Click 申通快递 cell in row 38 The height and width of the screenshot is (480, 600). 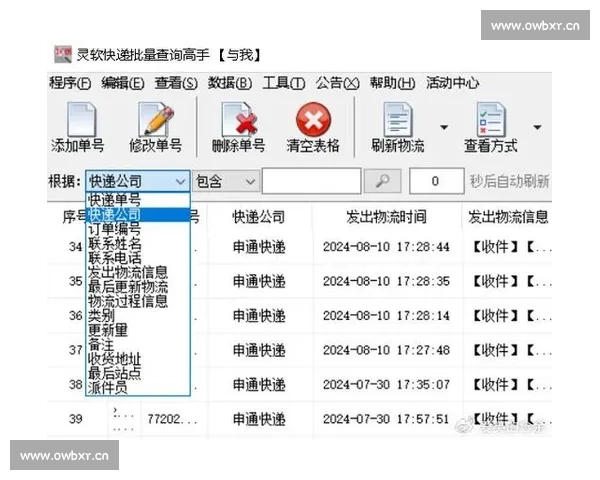click(259, 384)
